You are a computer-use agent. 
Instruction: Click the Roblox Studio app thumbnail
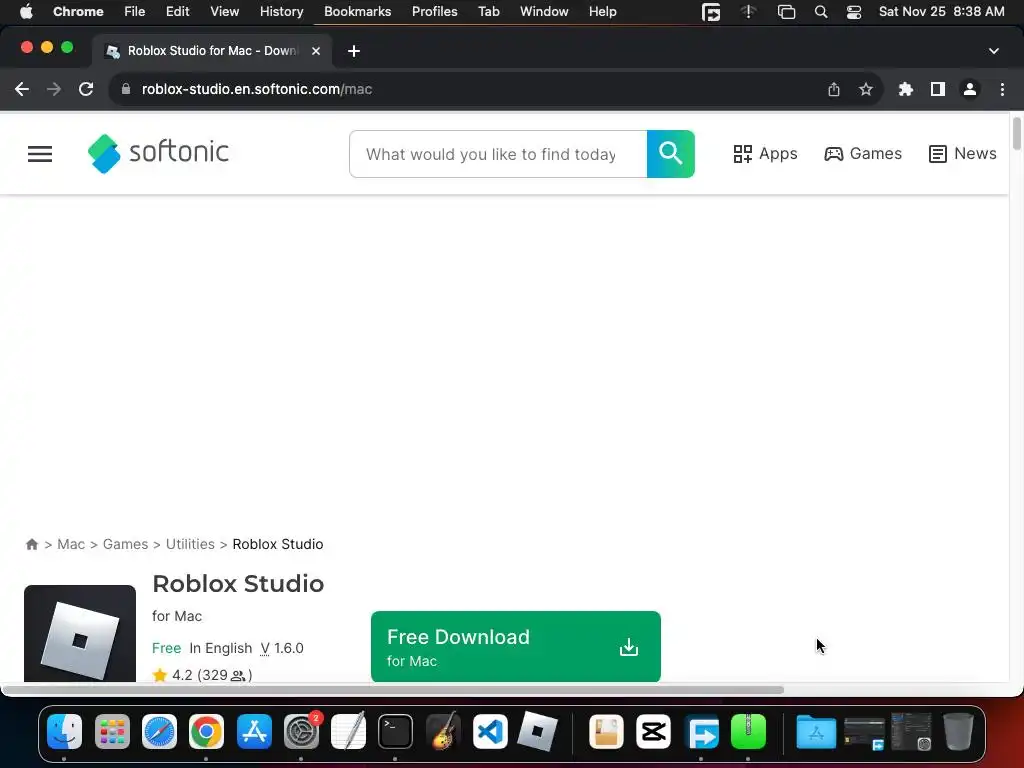click(x=80, y=633)
